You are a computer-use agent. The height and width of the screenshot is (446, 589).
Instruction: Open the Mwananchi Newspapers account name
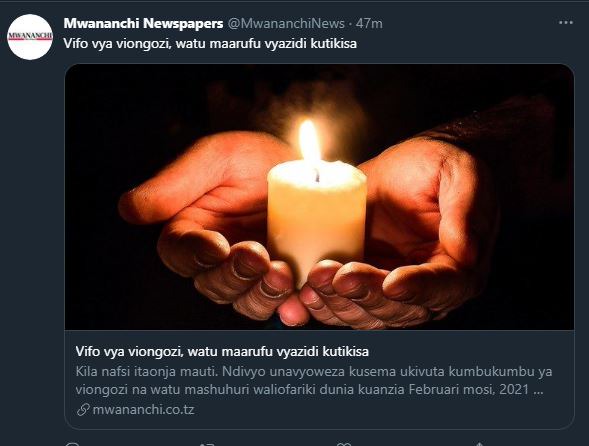tap(143, 23)
